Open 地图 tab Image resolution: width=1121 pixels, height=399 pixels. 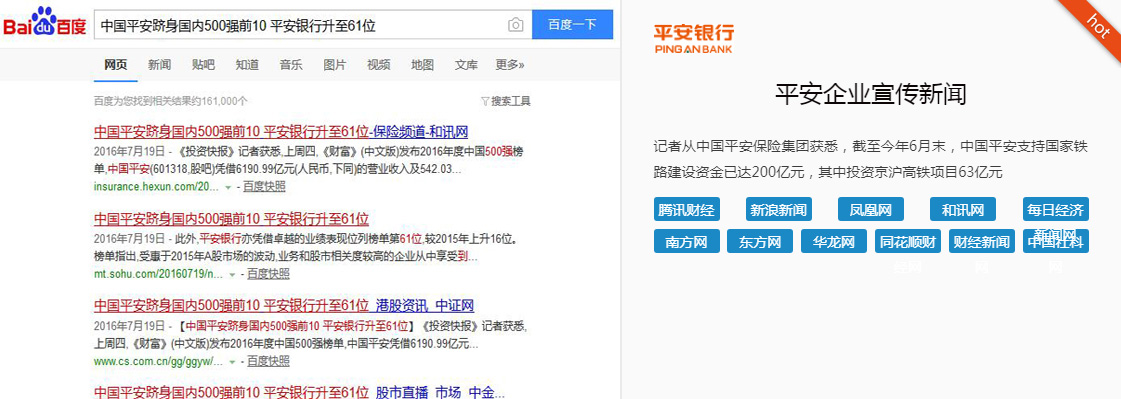click(x=423, y=64)
